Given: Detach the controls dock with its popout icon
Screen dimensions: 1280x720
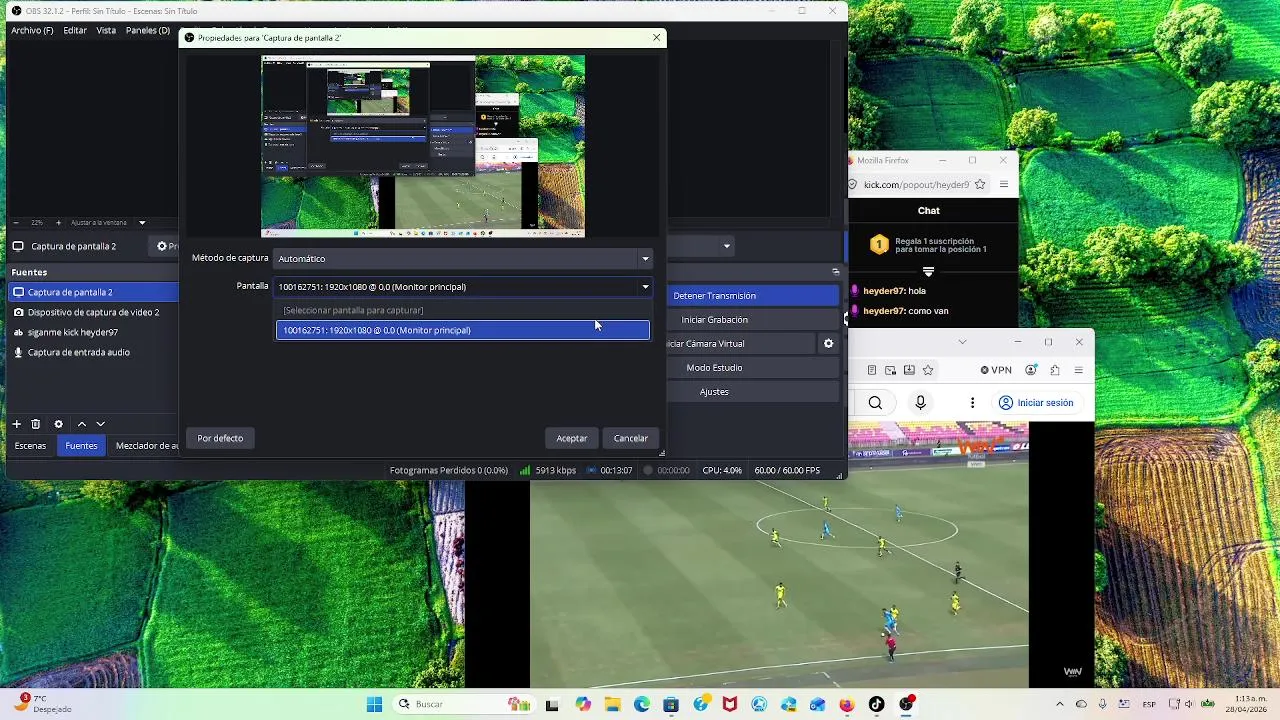Looking at the screenshot, I should 836,272.
